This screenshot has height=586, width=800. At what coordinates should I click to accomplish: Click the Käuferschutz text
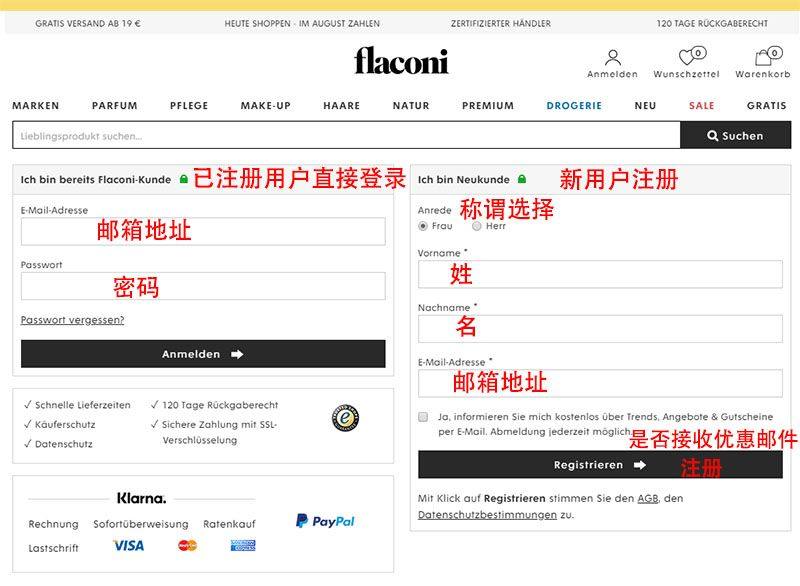click(65, 424)
